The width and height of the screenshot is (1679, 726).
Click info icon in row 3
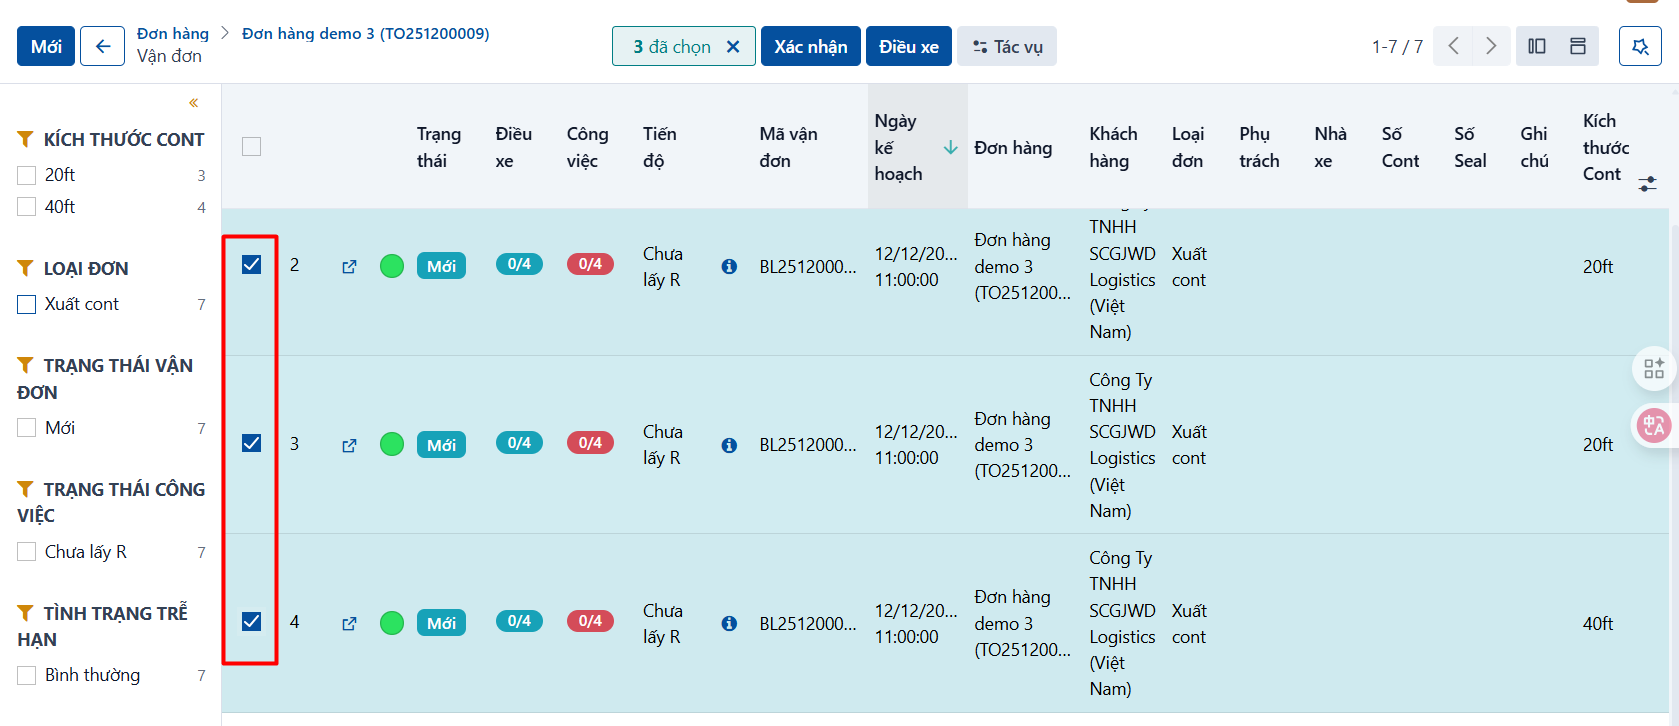pos(729,445)
